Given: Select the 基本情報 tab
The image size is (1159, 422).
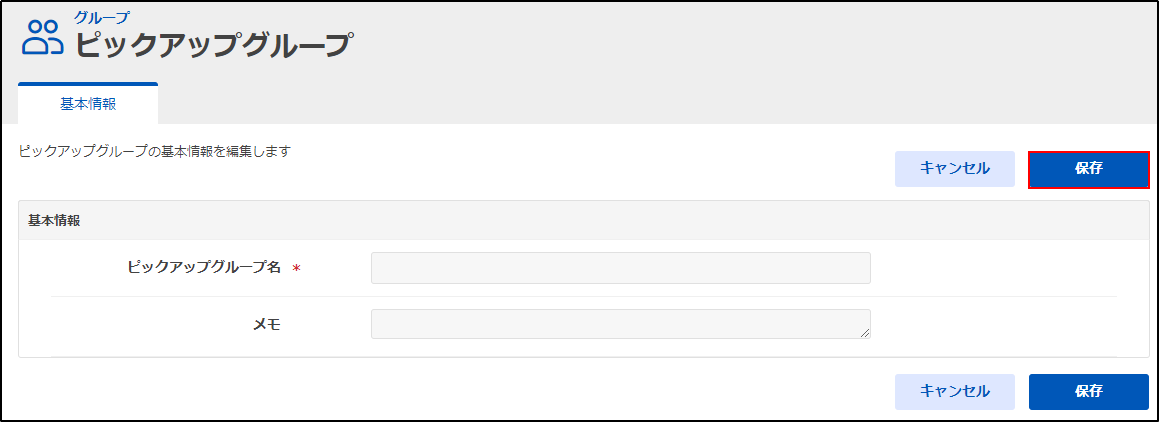Looking at the screenshot, I should (88, 104).
